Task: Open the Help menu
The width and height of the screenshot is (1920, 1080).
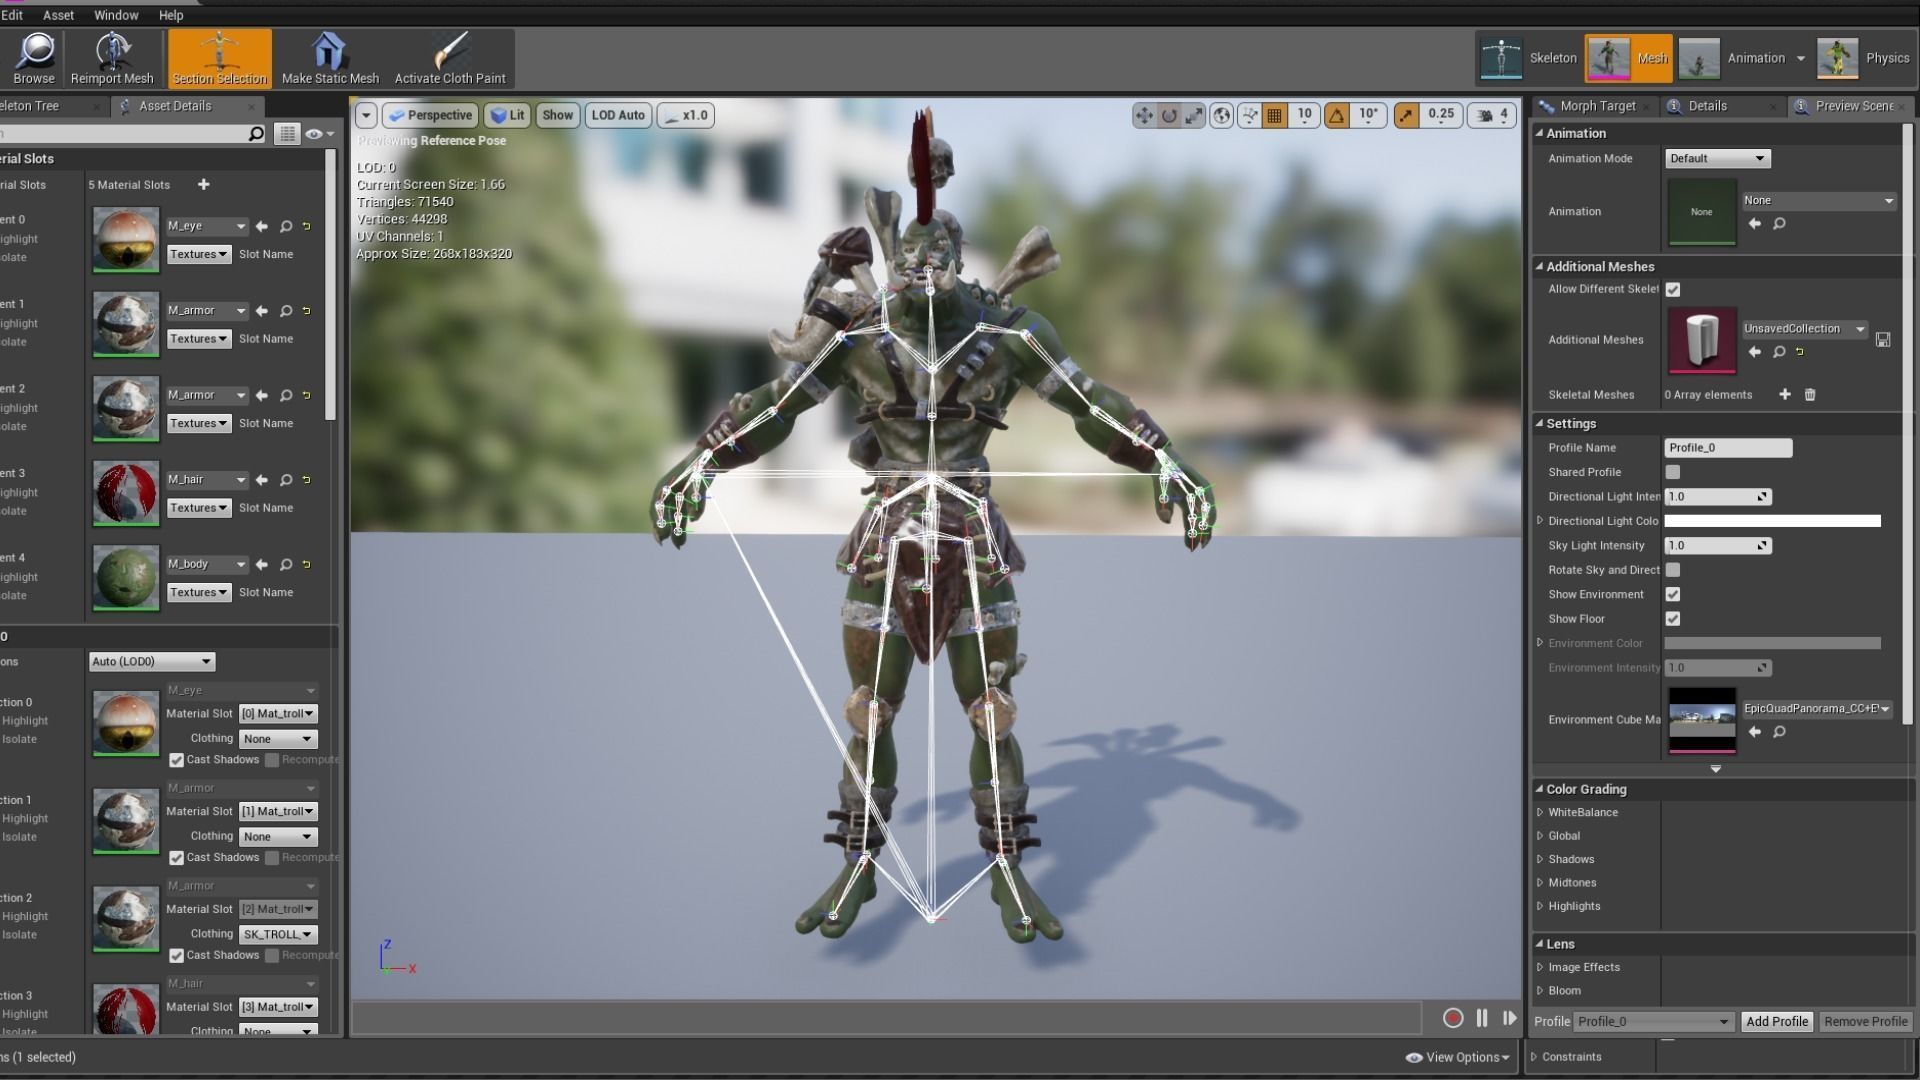Action: (x=171, y=15)
